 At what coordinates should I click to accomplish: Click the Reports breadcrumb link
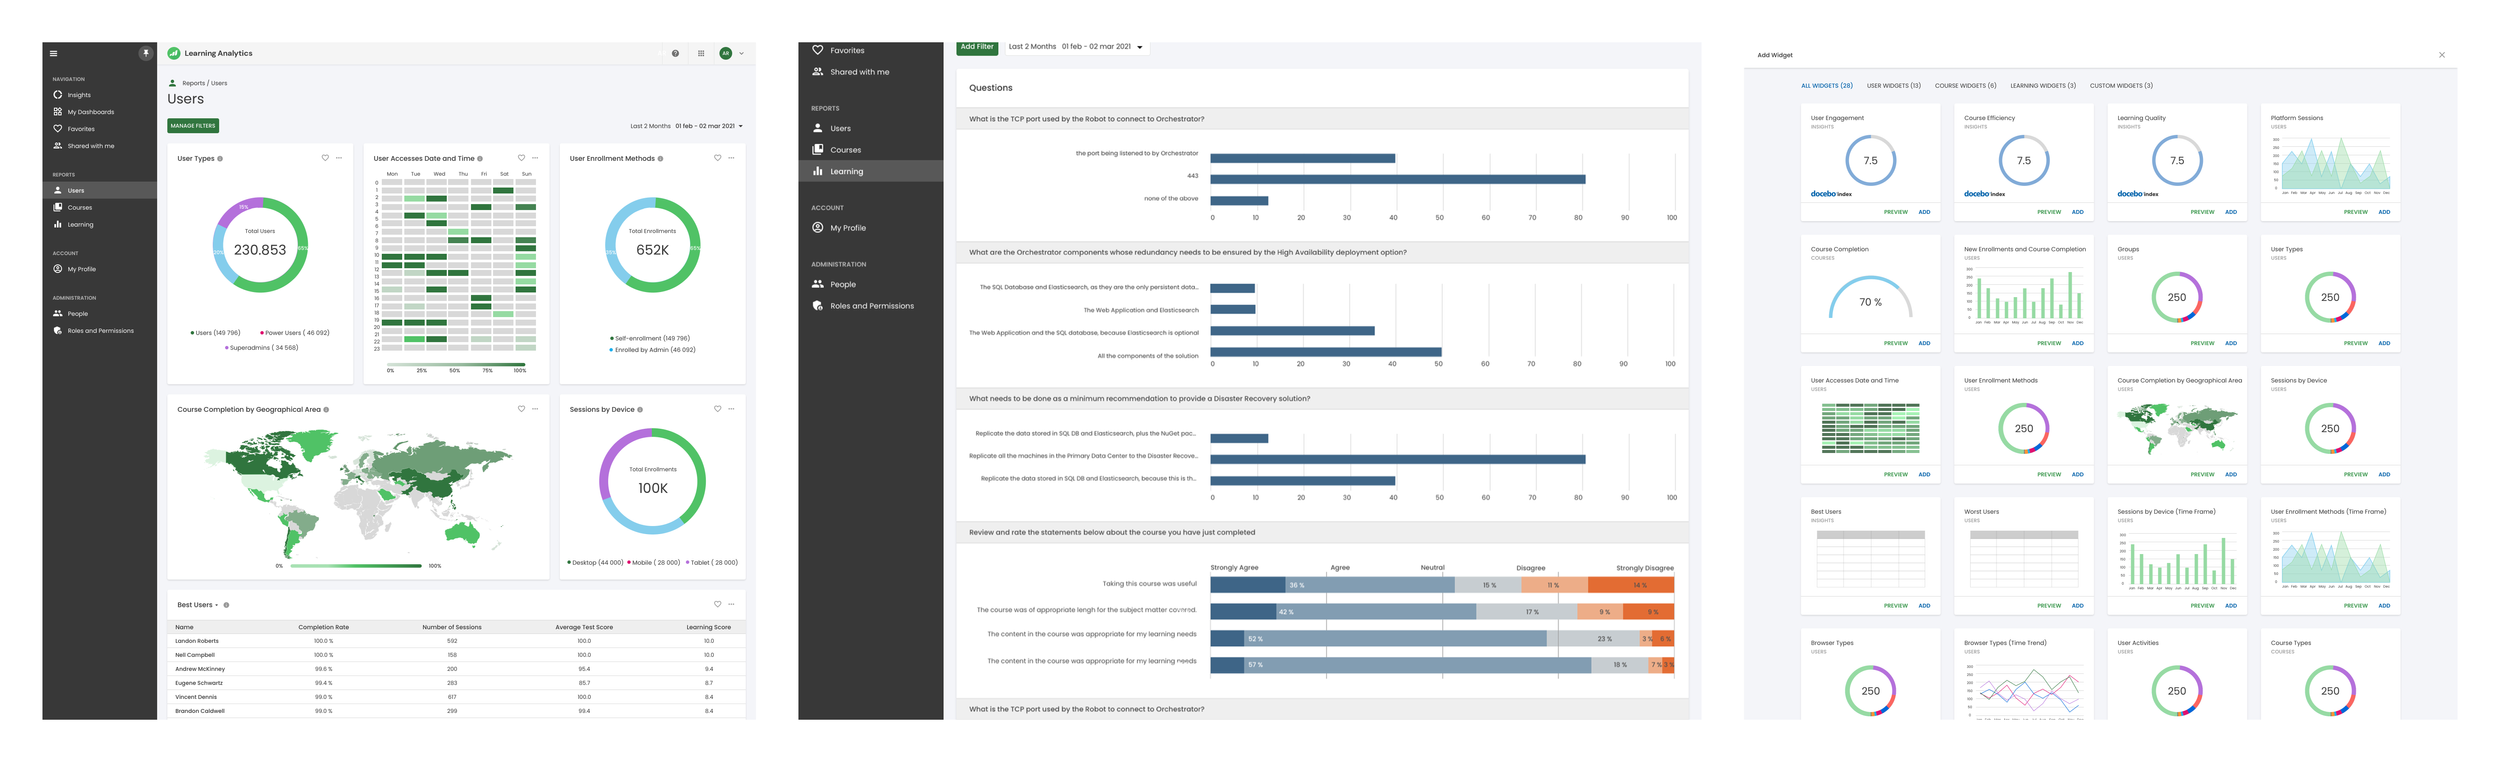(x=193, y=84)
